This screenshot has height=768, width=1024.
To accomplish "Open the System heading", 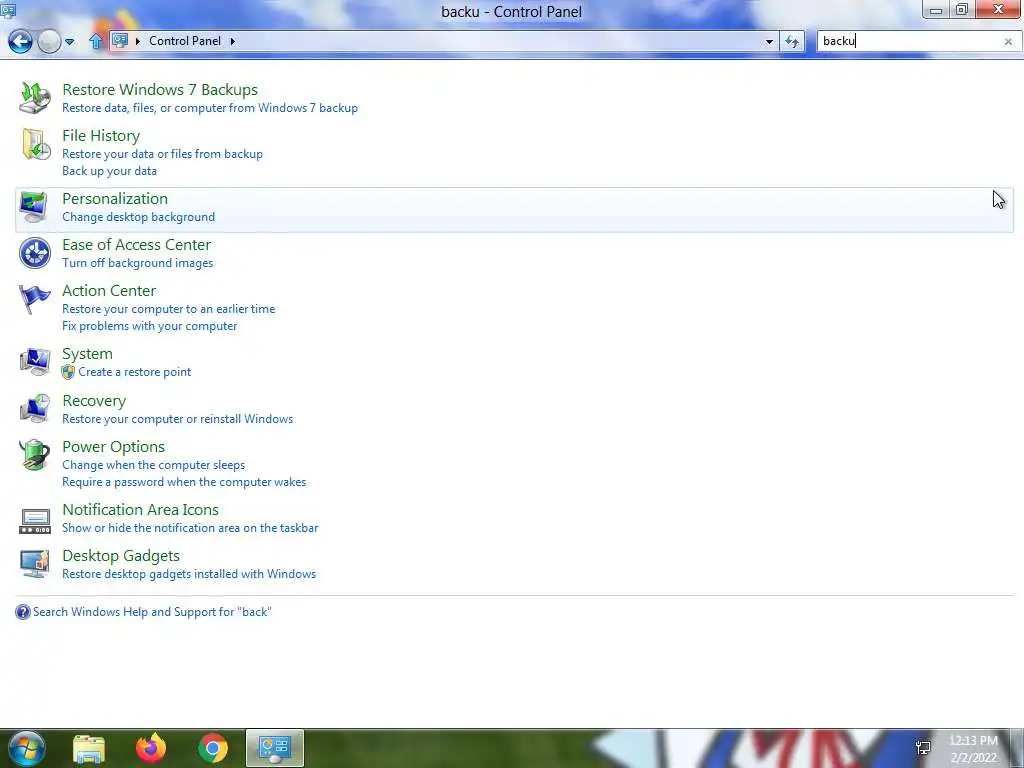I will 88,353.
